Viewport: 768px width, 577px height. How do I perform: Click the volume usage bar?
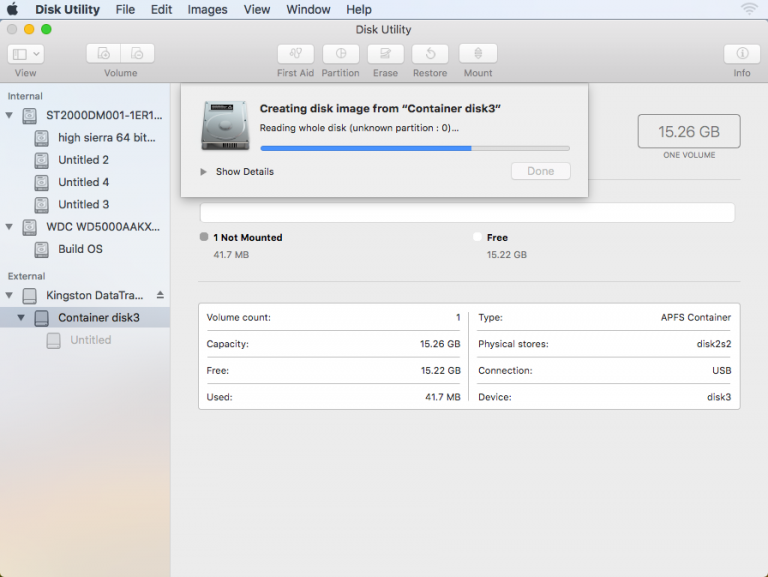(467, 213)
